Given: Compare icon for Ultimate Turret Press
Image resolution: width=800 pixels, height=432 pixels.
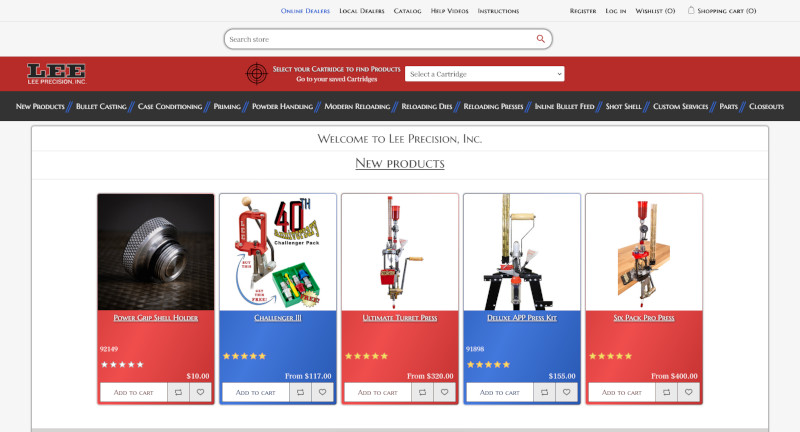Looking at the screenshot, I should point(422,392).
